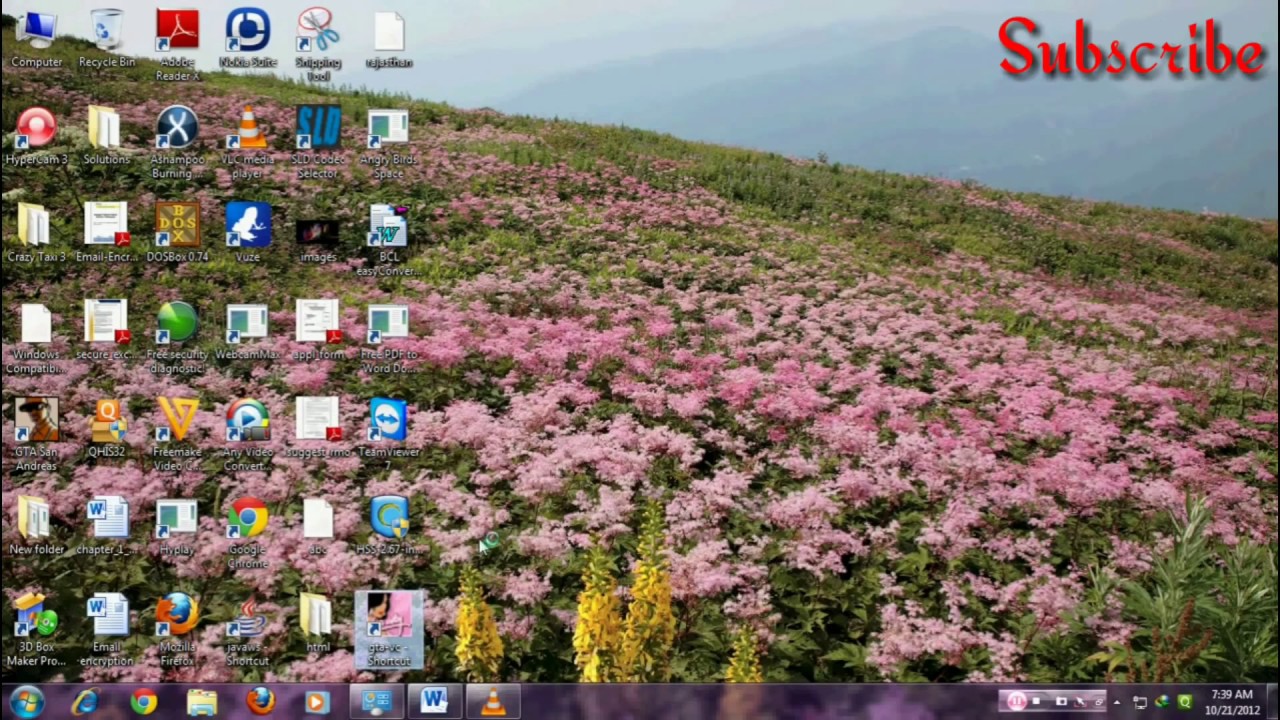Open the Computer desktop icon
1280x720 pixels.
36,38
